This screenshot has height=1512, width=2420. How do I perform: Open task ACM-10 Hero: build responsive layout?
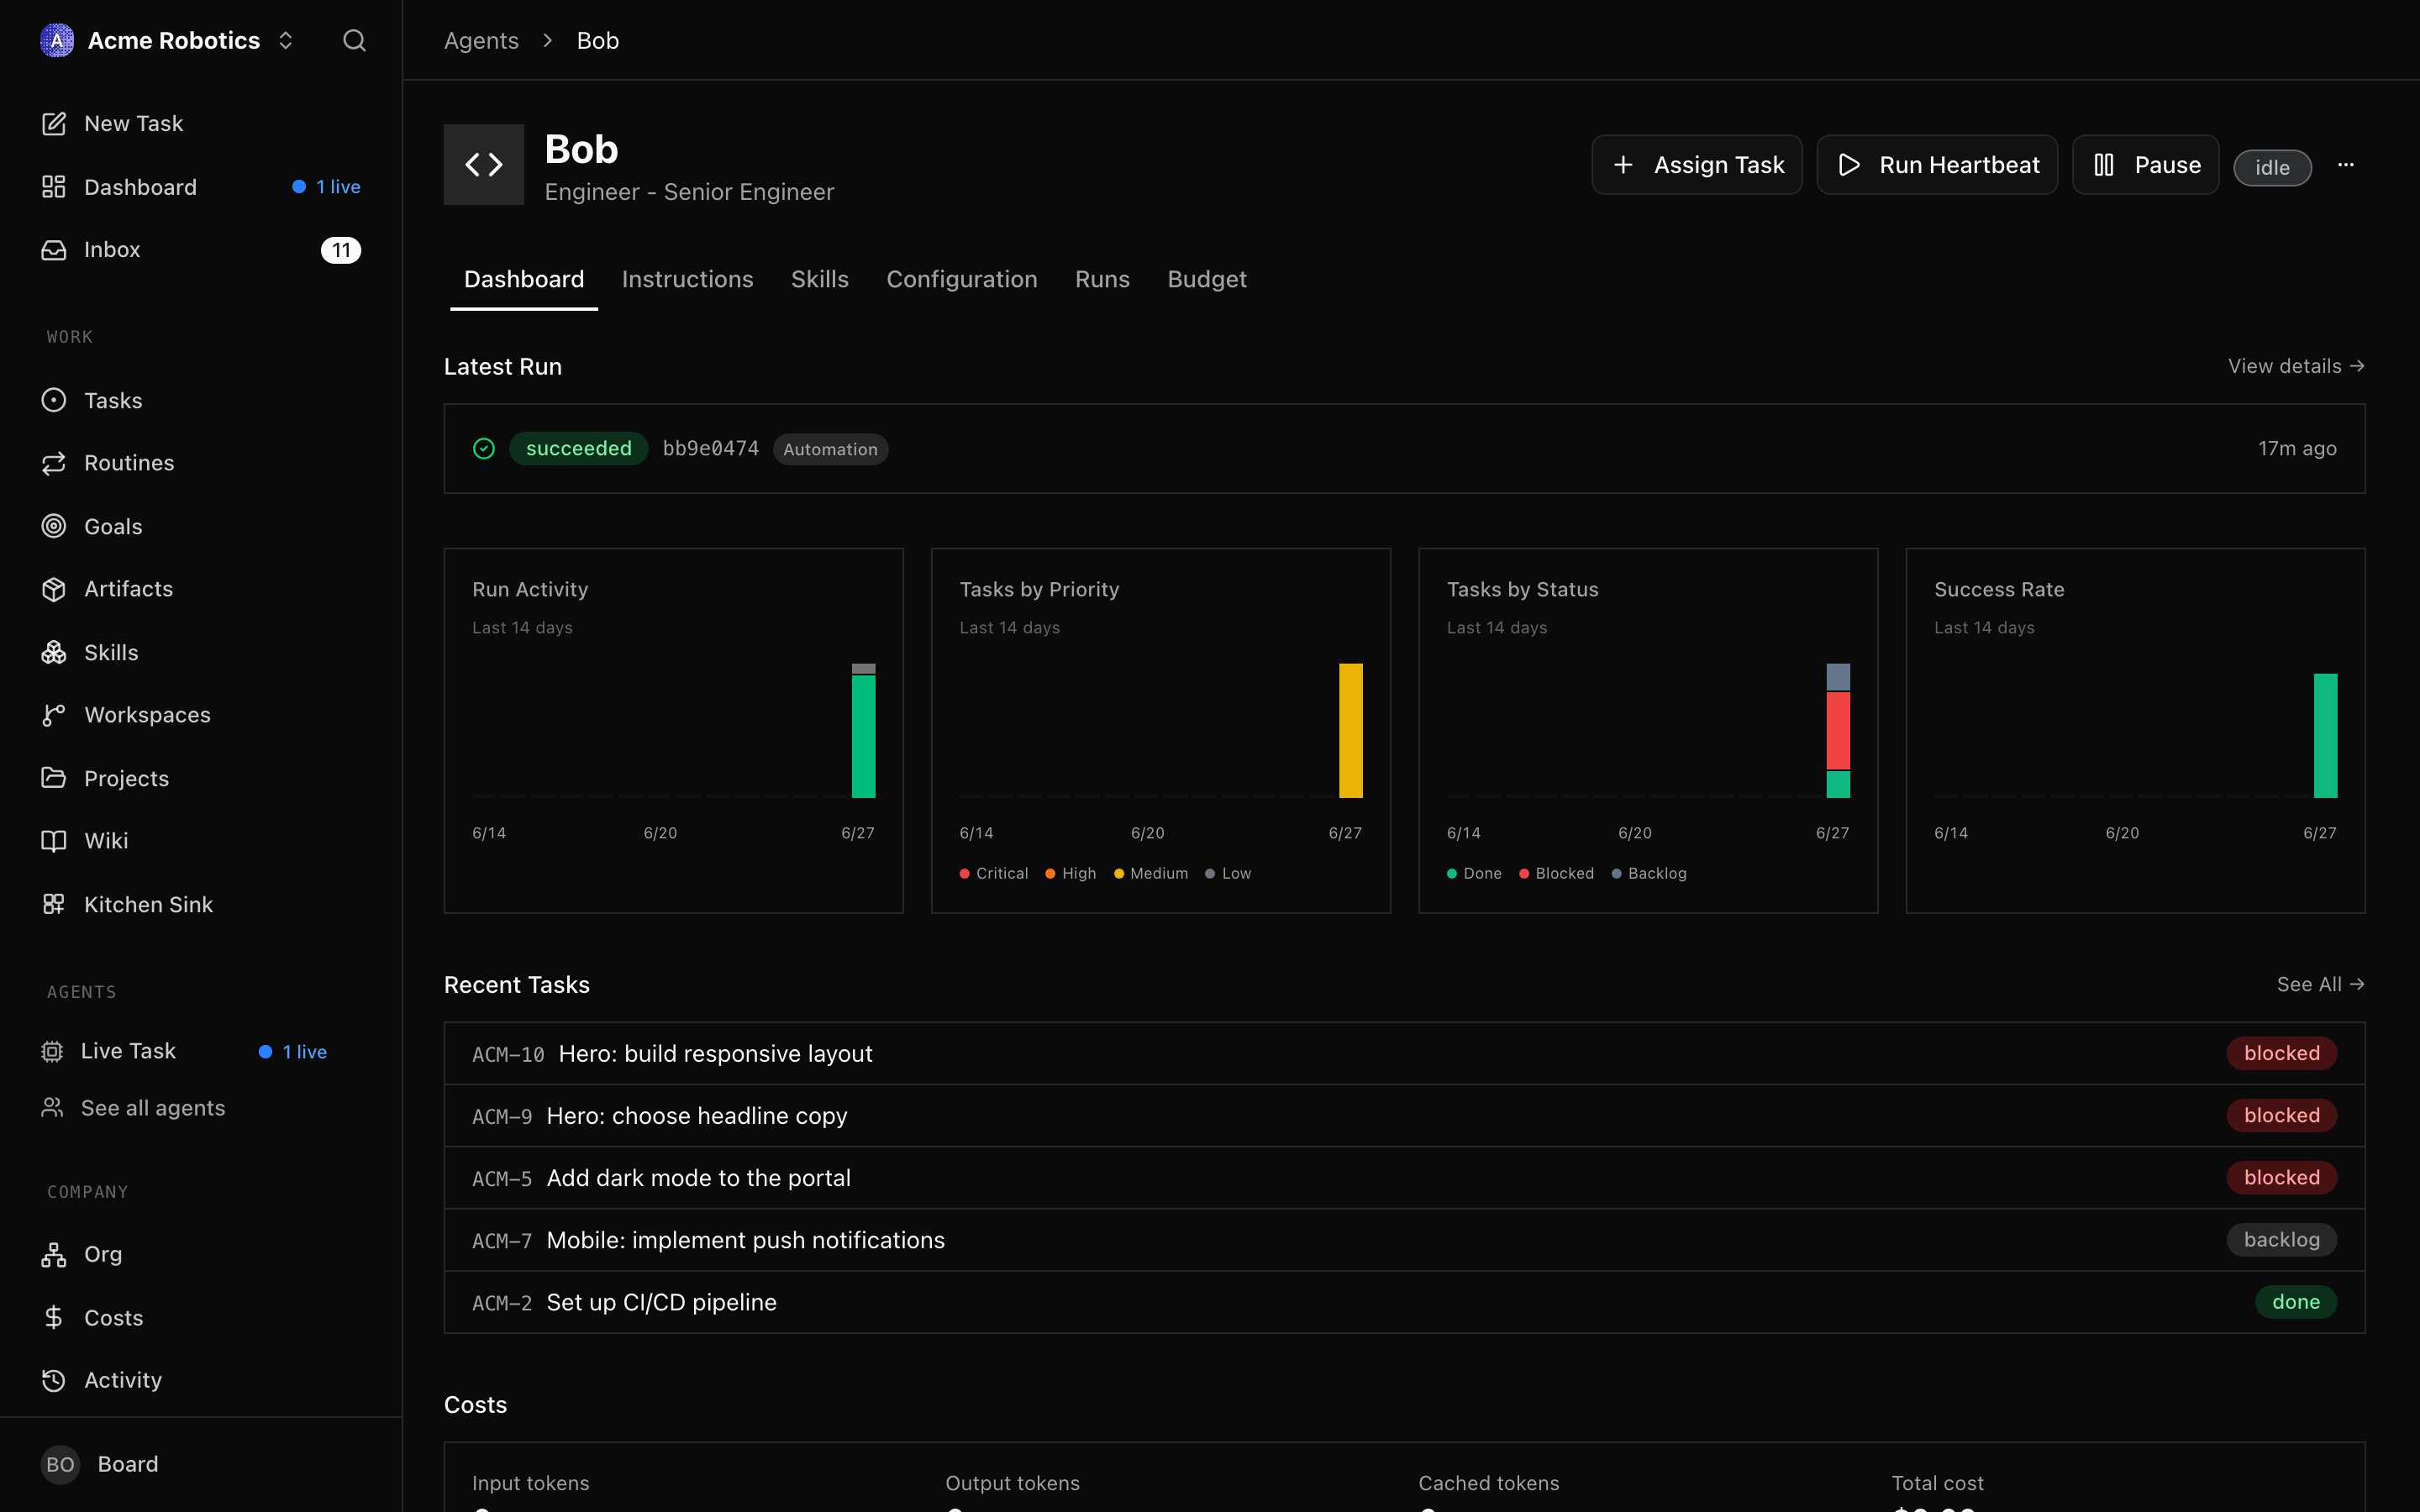point(1404,1054)
